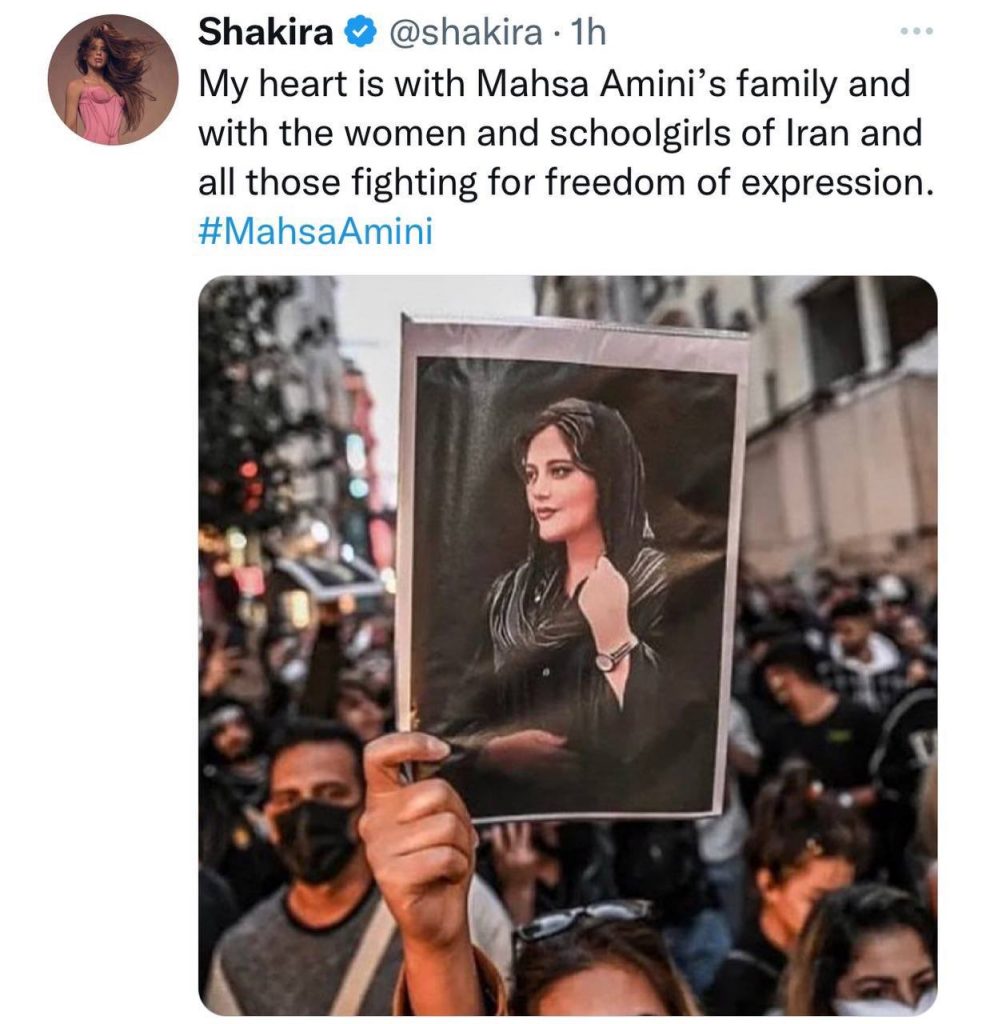Open the three-dot more options menu
The image size is (986, 1024).
[916, 31]
